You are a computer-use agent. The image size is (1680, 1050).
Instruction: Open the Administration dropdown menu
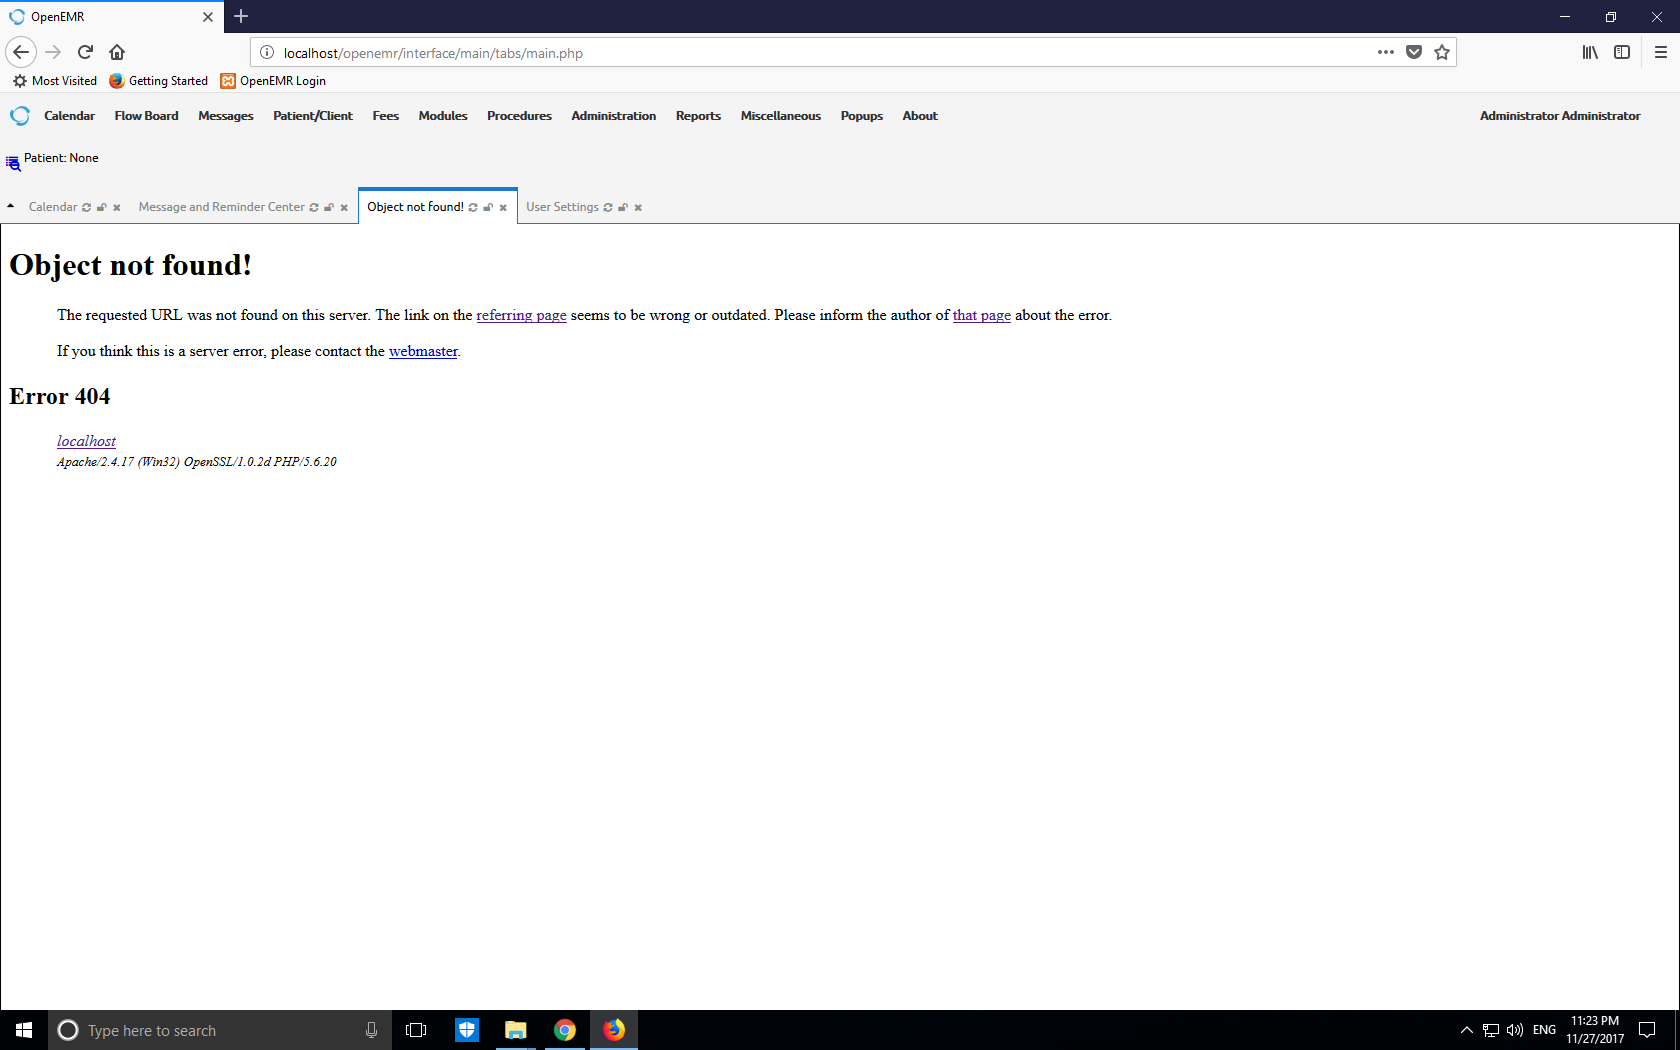click(613, 116)
